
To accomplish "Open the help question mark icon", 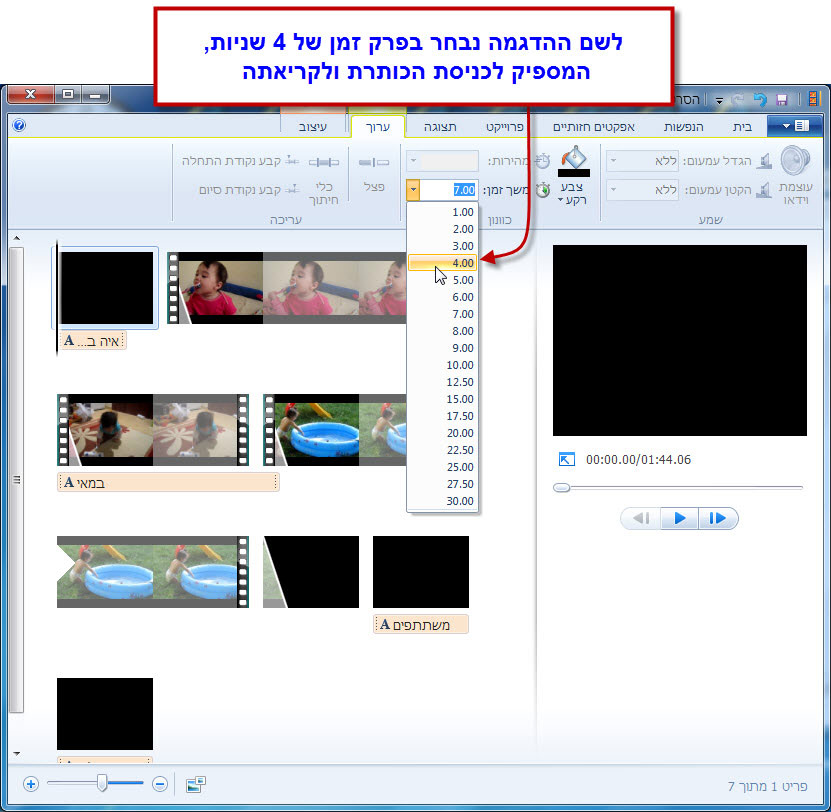I will (x=19, y=126).
